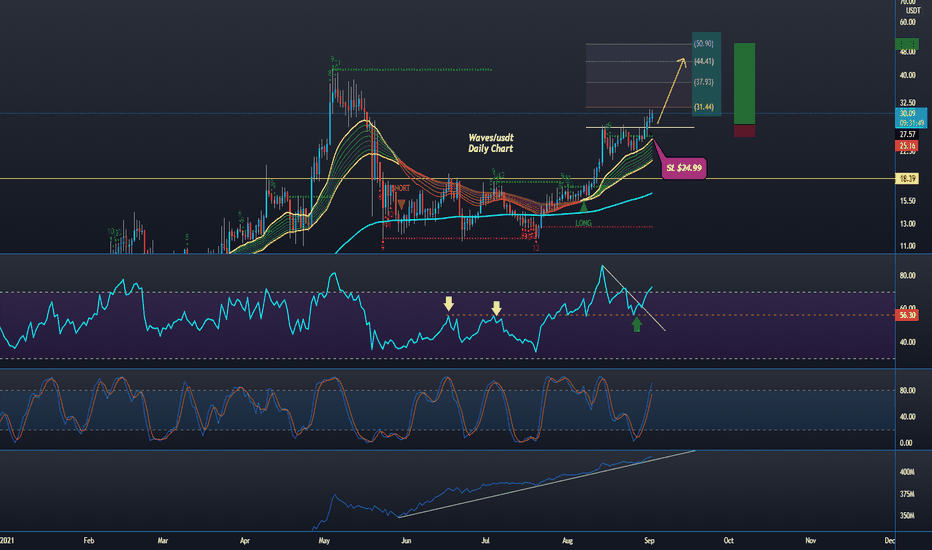The width and height of the screenshot is (932, 550).
Task: Click the orange SHORT signal label
Action: point(401,188)
